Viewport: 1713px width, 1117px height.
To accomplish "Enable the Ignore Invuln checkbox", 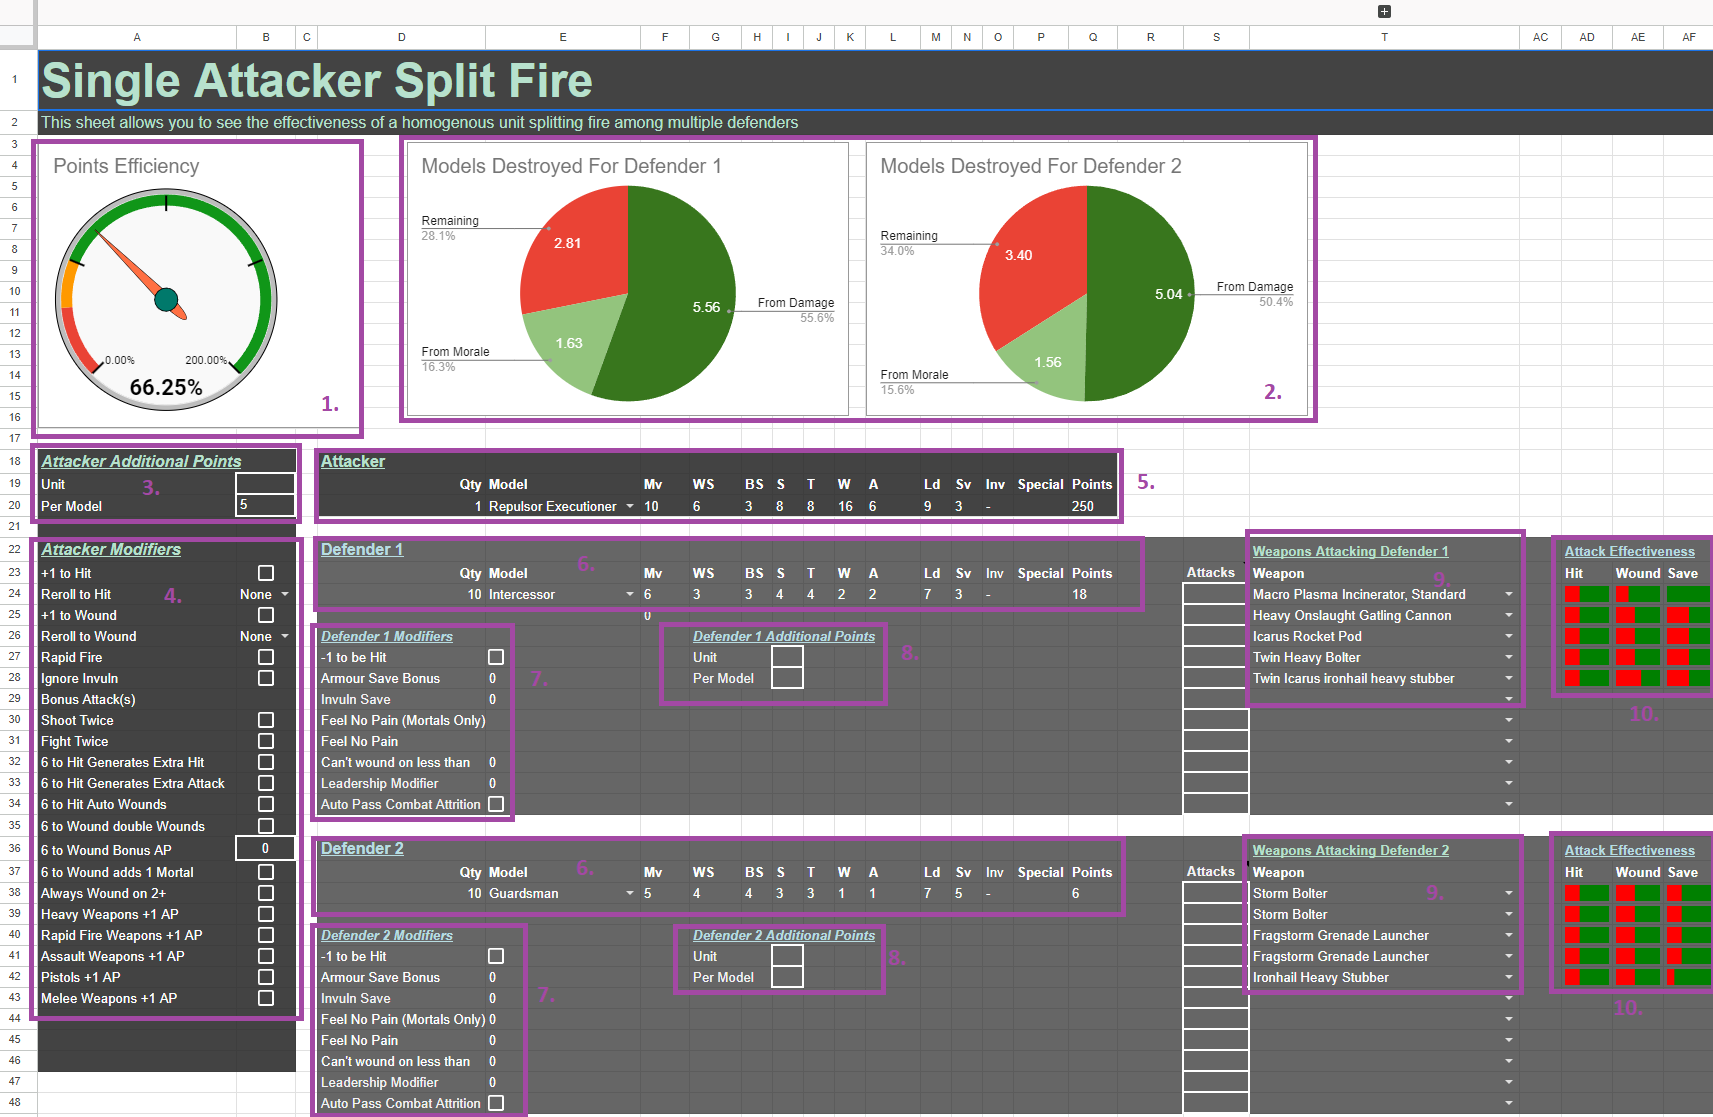I will coord(266,678).
